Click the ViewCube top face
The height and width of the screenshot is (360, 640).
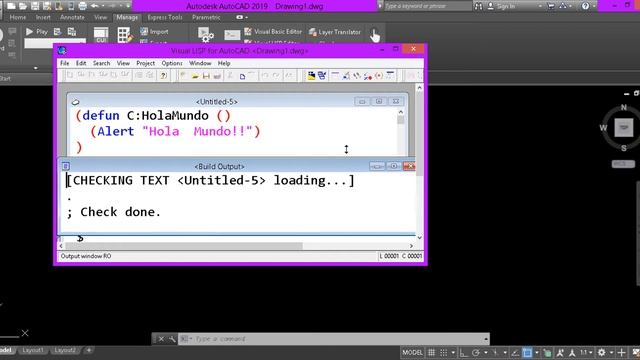[624, 127]
